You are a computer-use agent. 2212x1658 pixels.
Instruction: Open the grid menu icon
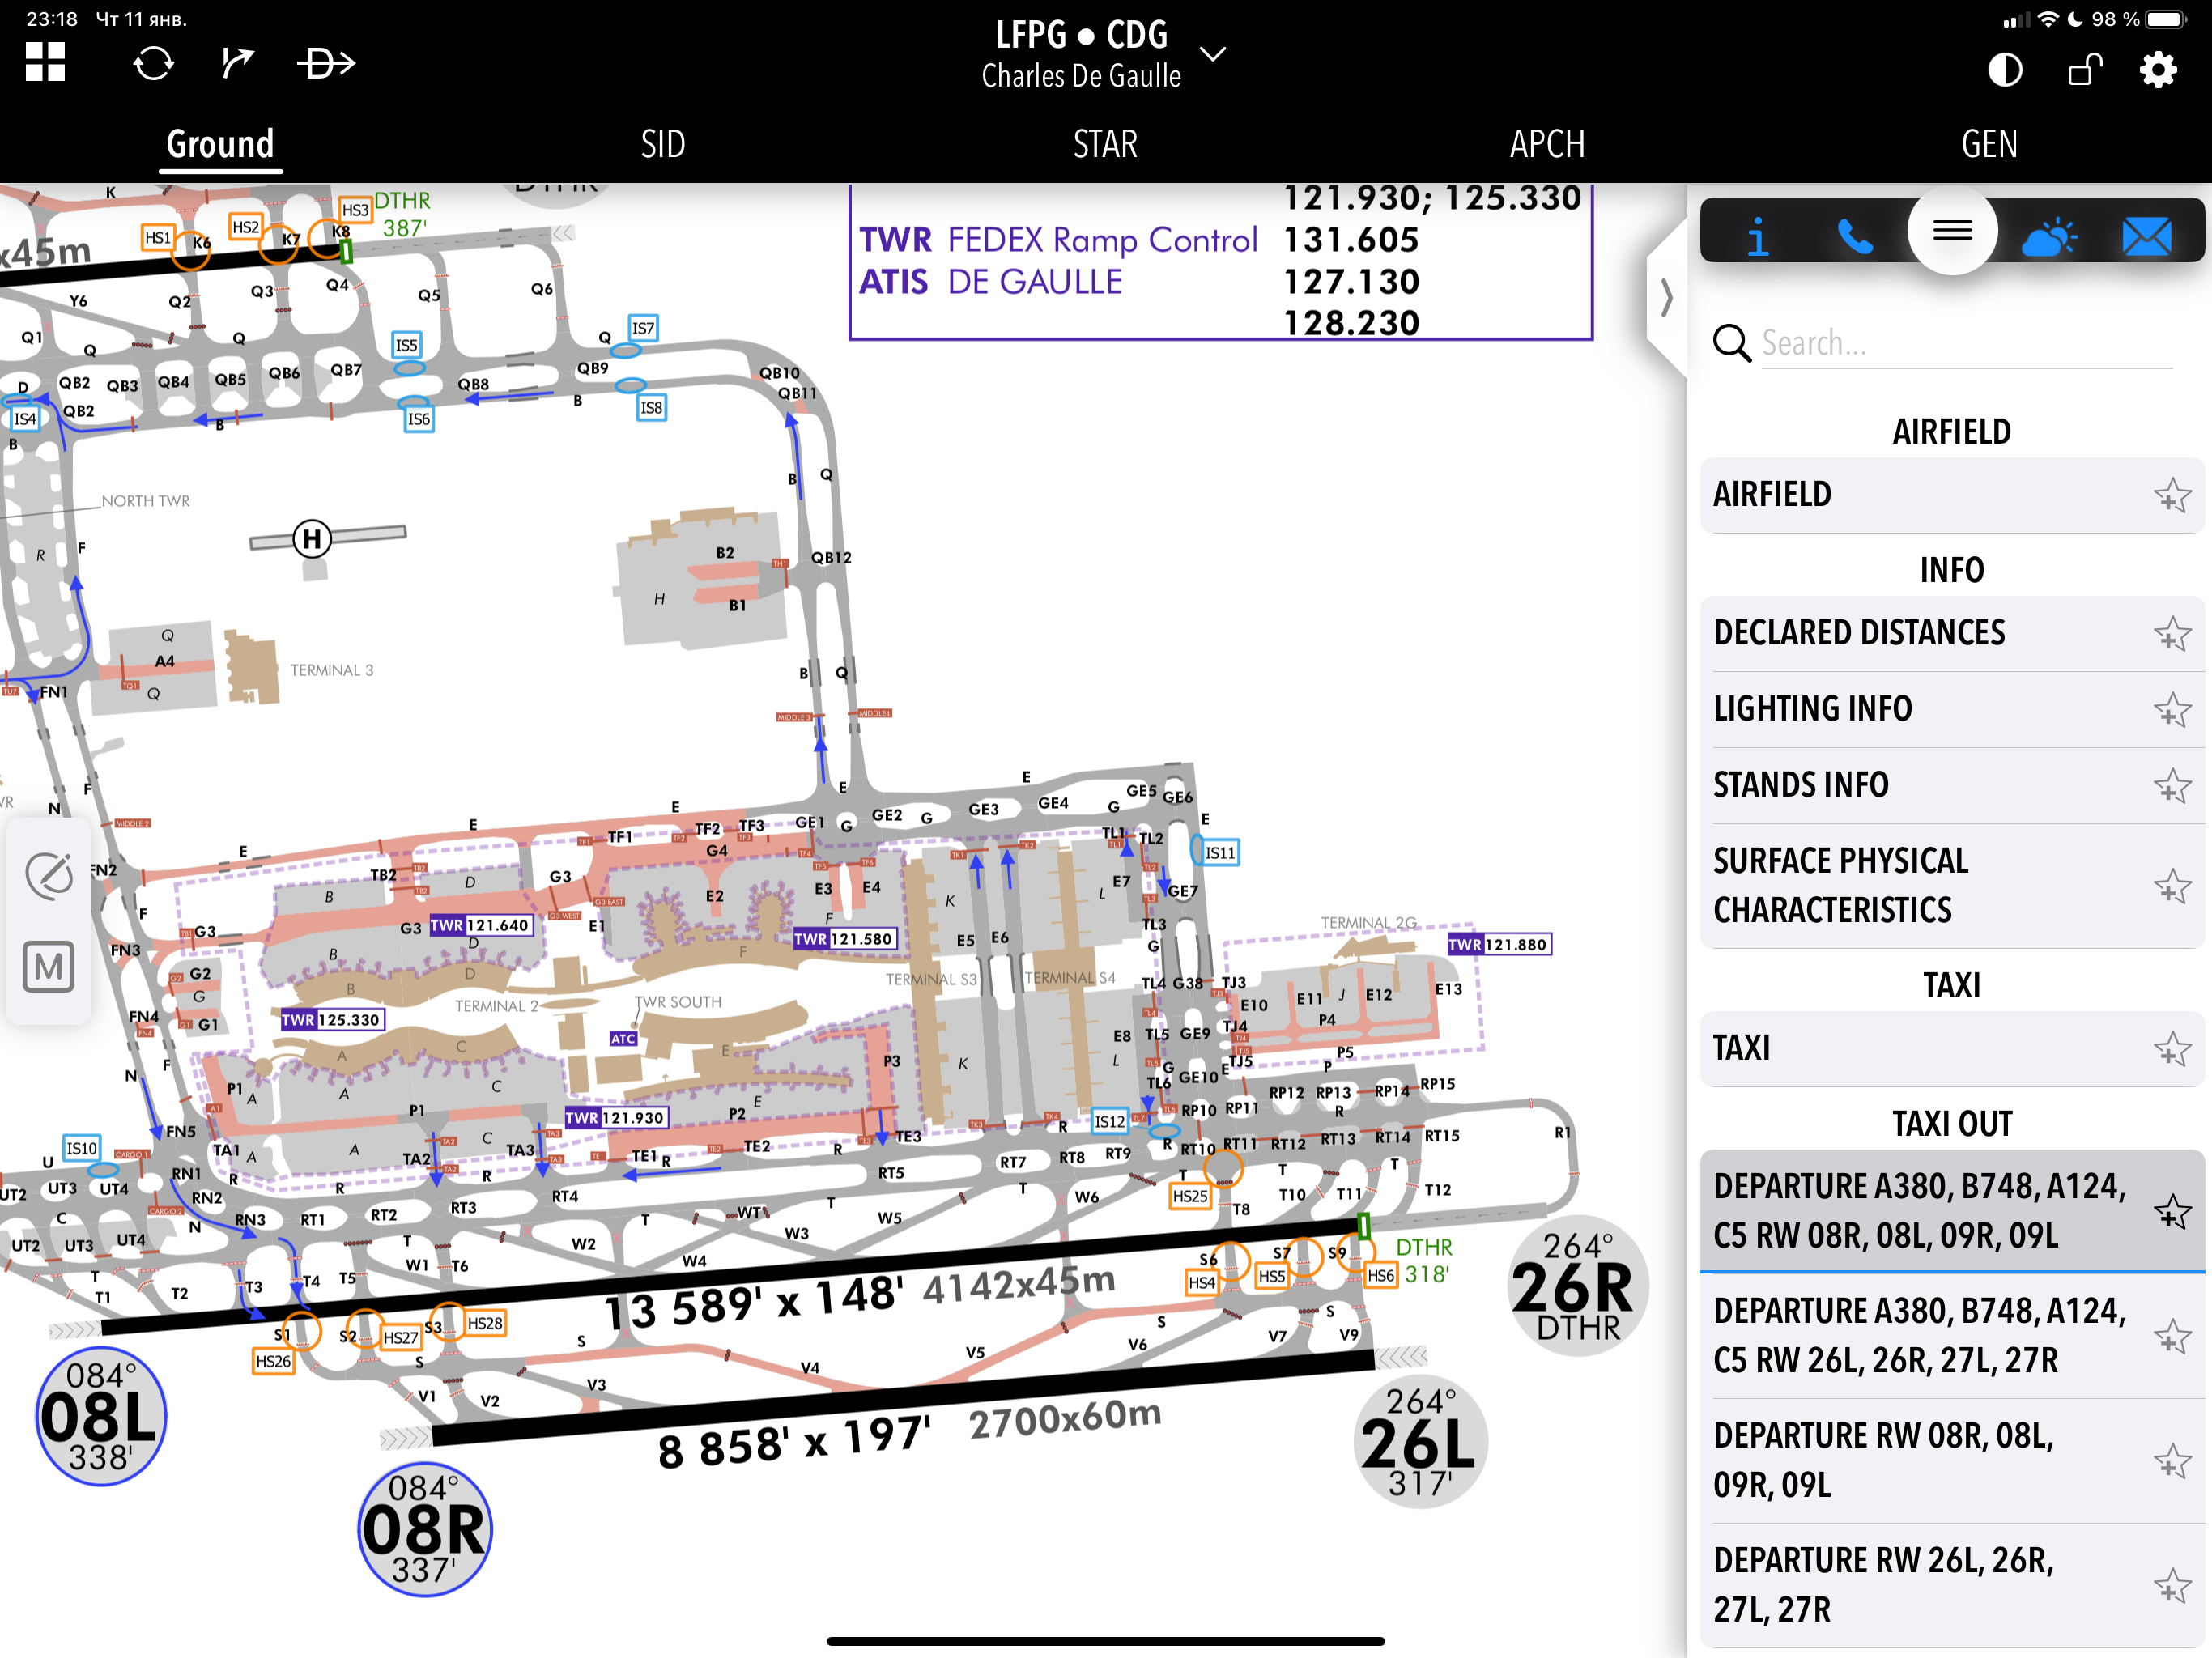coord(45,62)
